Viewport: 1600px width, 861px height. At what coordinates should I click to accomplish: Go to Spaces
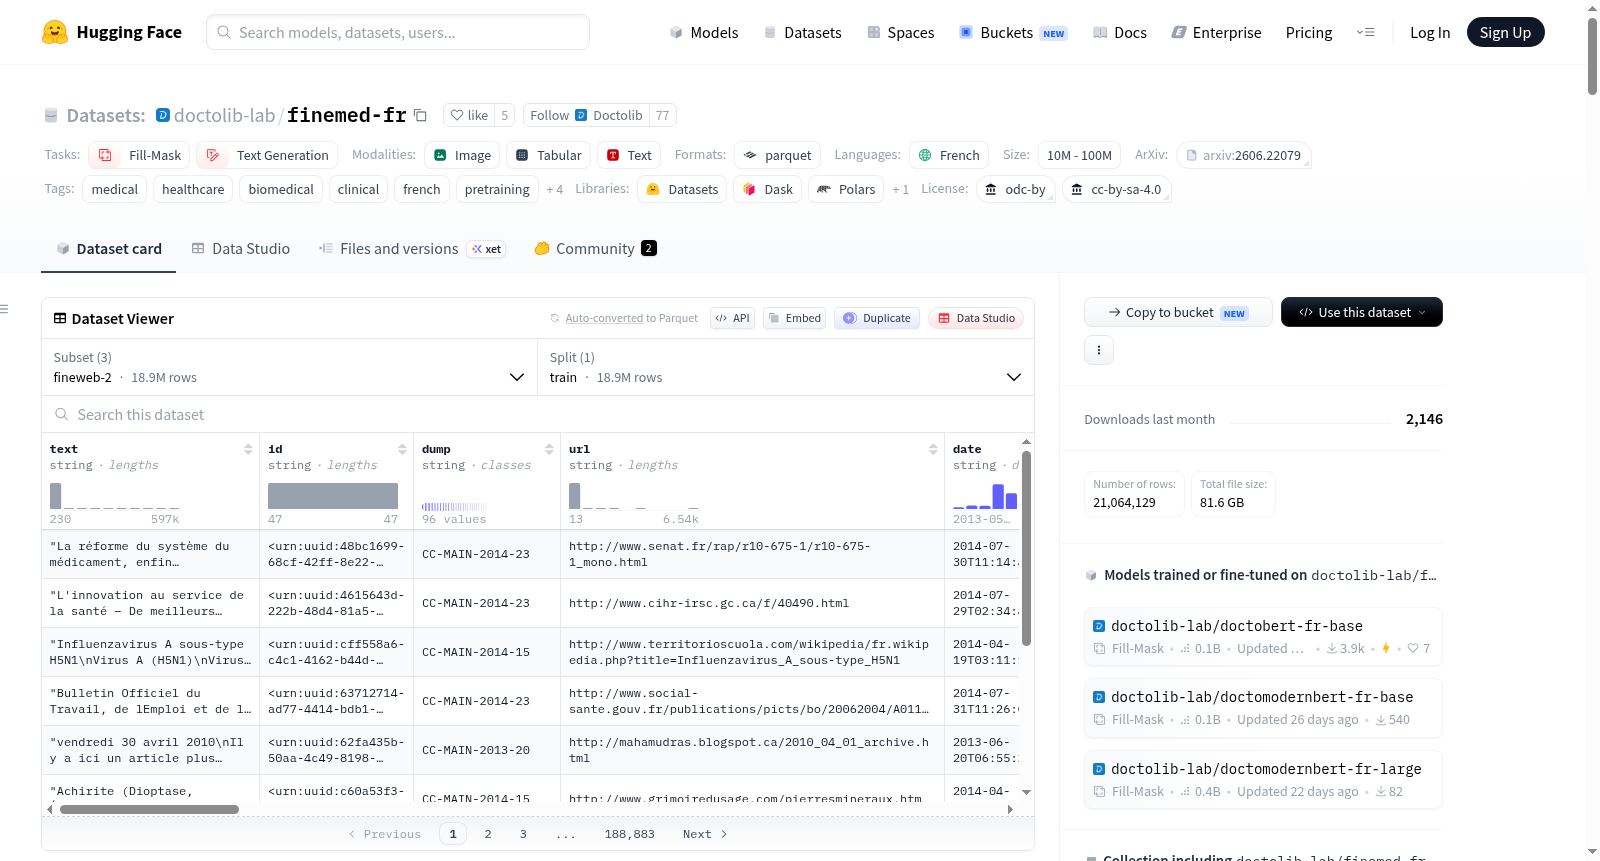901,32
